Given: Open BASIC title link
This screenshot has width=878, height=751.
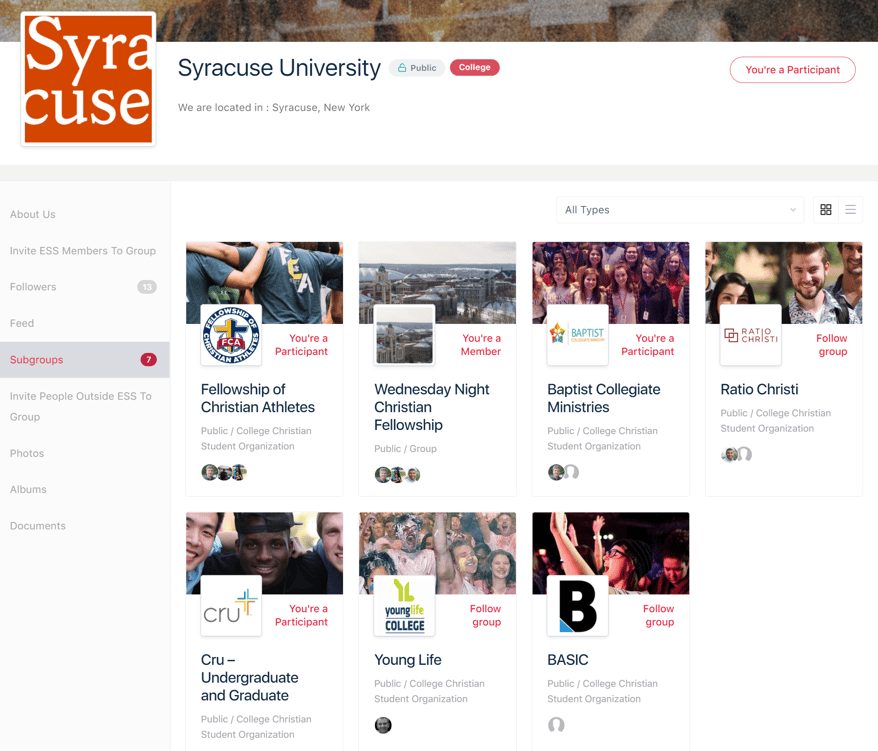Looking at the screenshot, I should tap(568, 660).
